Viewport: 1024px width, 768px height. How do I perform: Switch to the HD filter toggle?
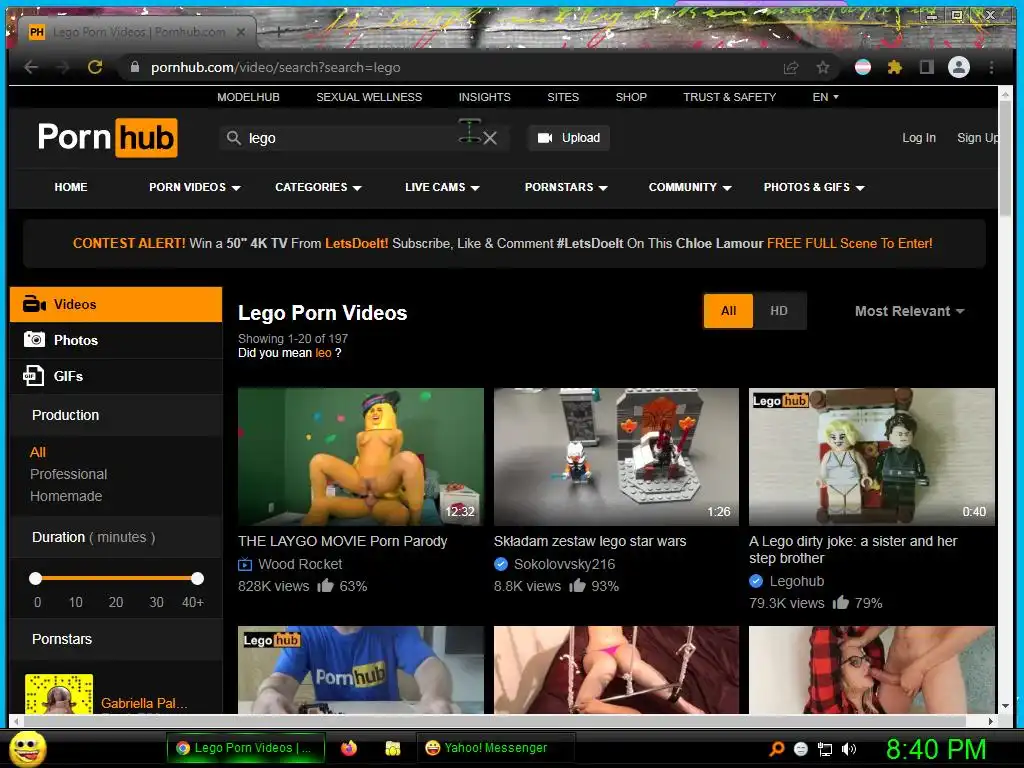coord(779,311)
